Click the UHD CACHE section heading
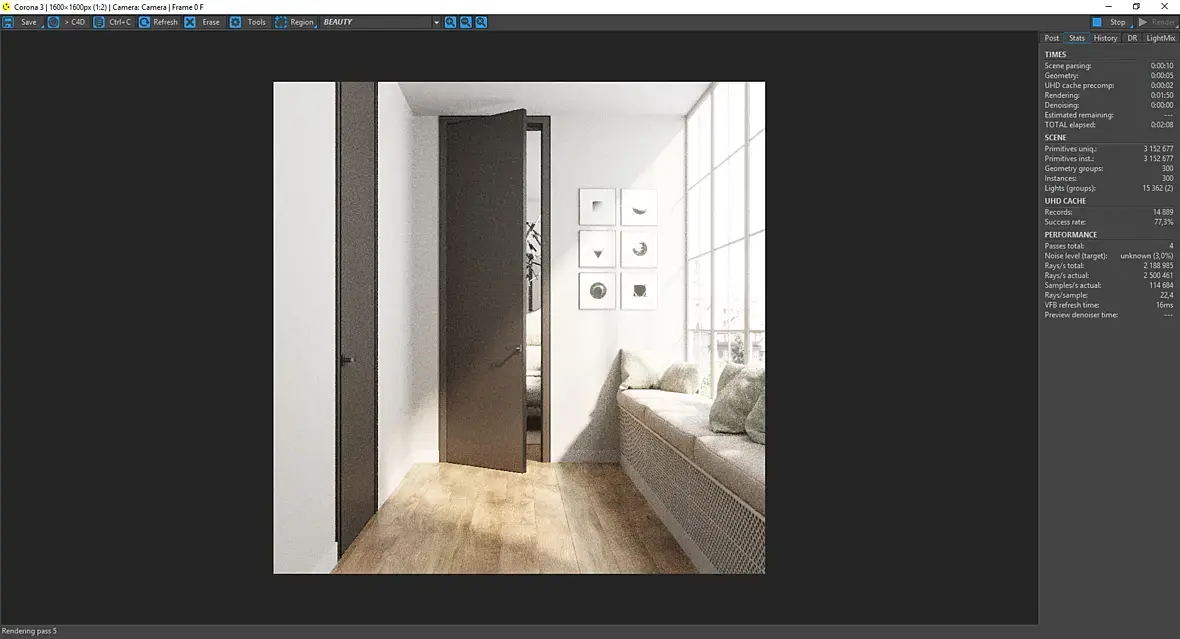This screenshot has height=639, width=1180. click(1065, 201)
